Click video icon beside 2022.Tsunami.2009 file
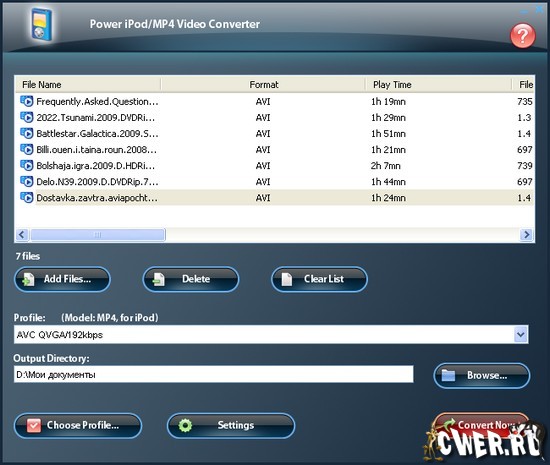Image resolution: width=550 pixels, height=465 pixels. click(27, 117)
